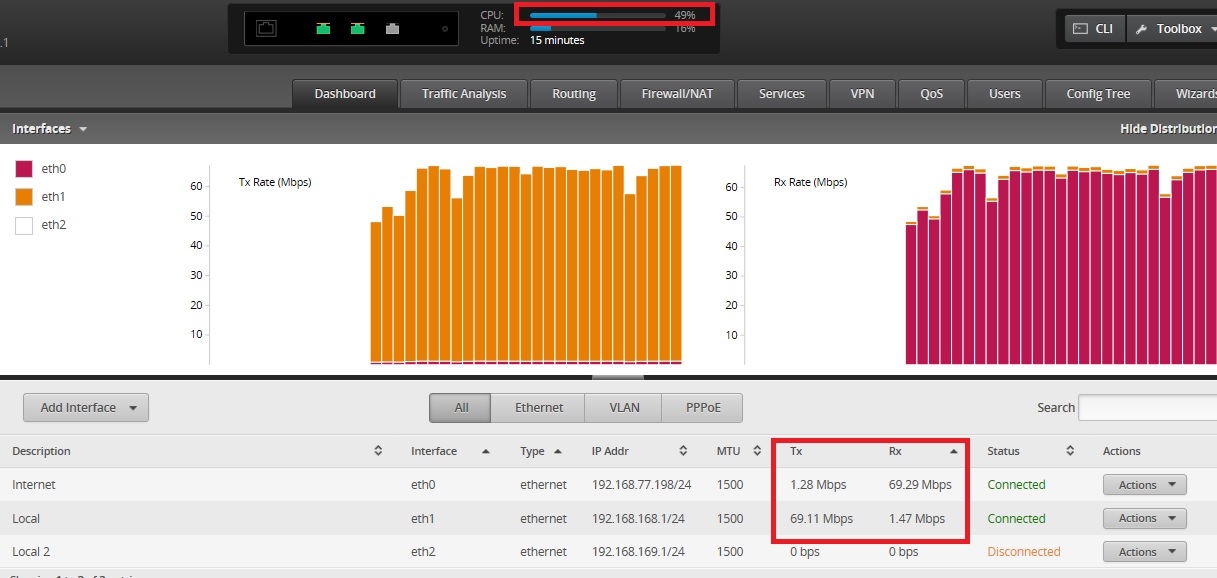Open the Add Interface dropdown
Viewport: 1217px width, 578px height.
point(86,408)
